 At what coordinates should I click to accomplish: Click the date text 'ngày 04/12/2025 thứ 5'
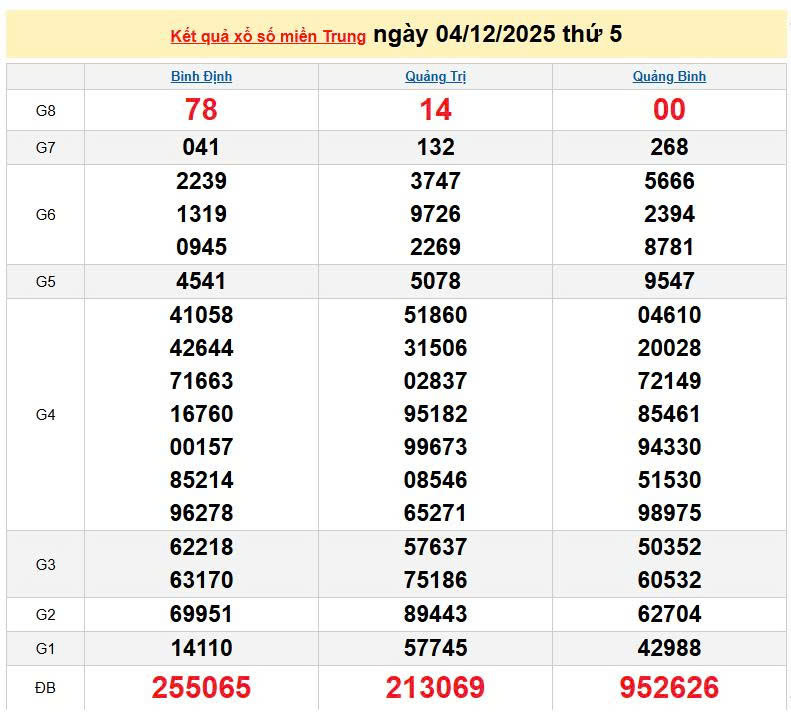(x=497, y=34)
